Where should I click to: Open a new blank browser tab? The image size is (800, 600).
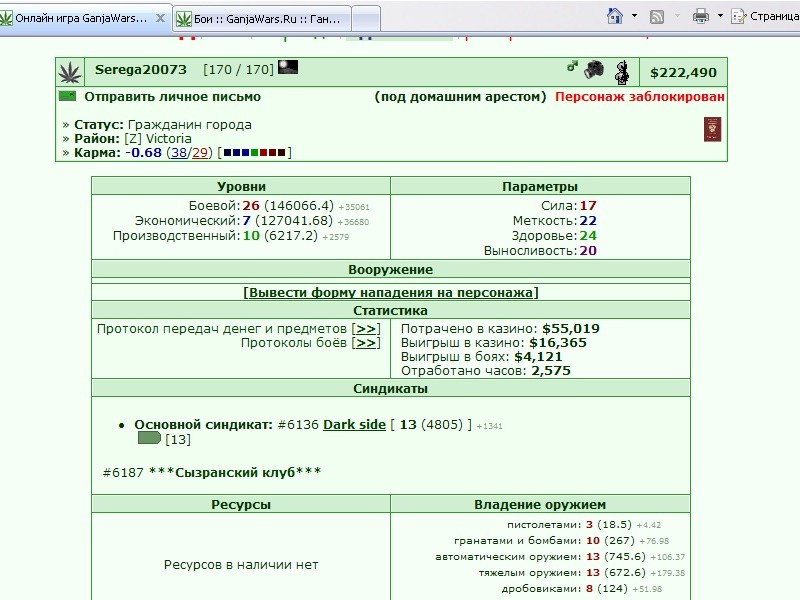[366, 19]
